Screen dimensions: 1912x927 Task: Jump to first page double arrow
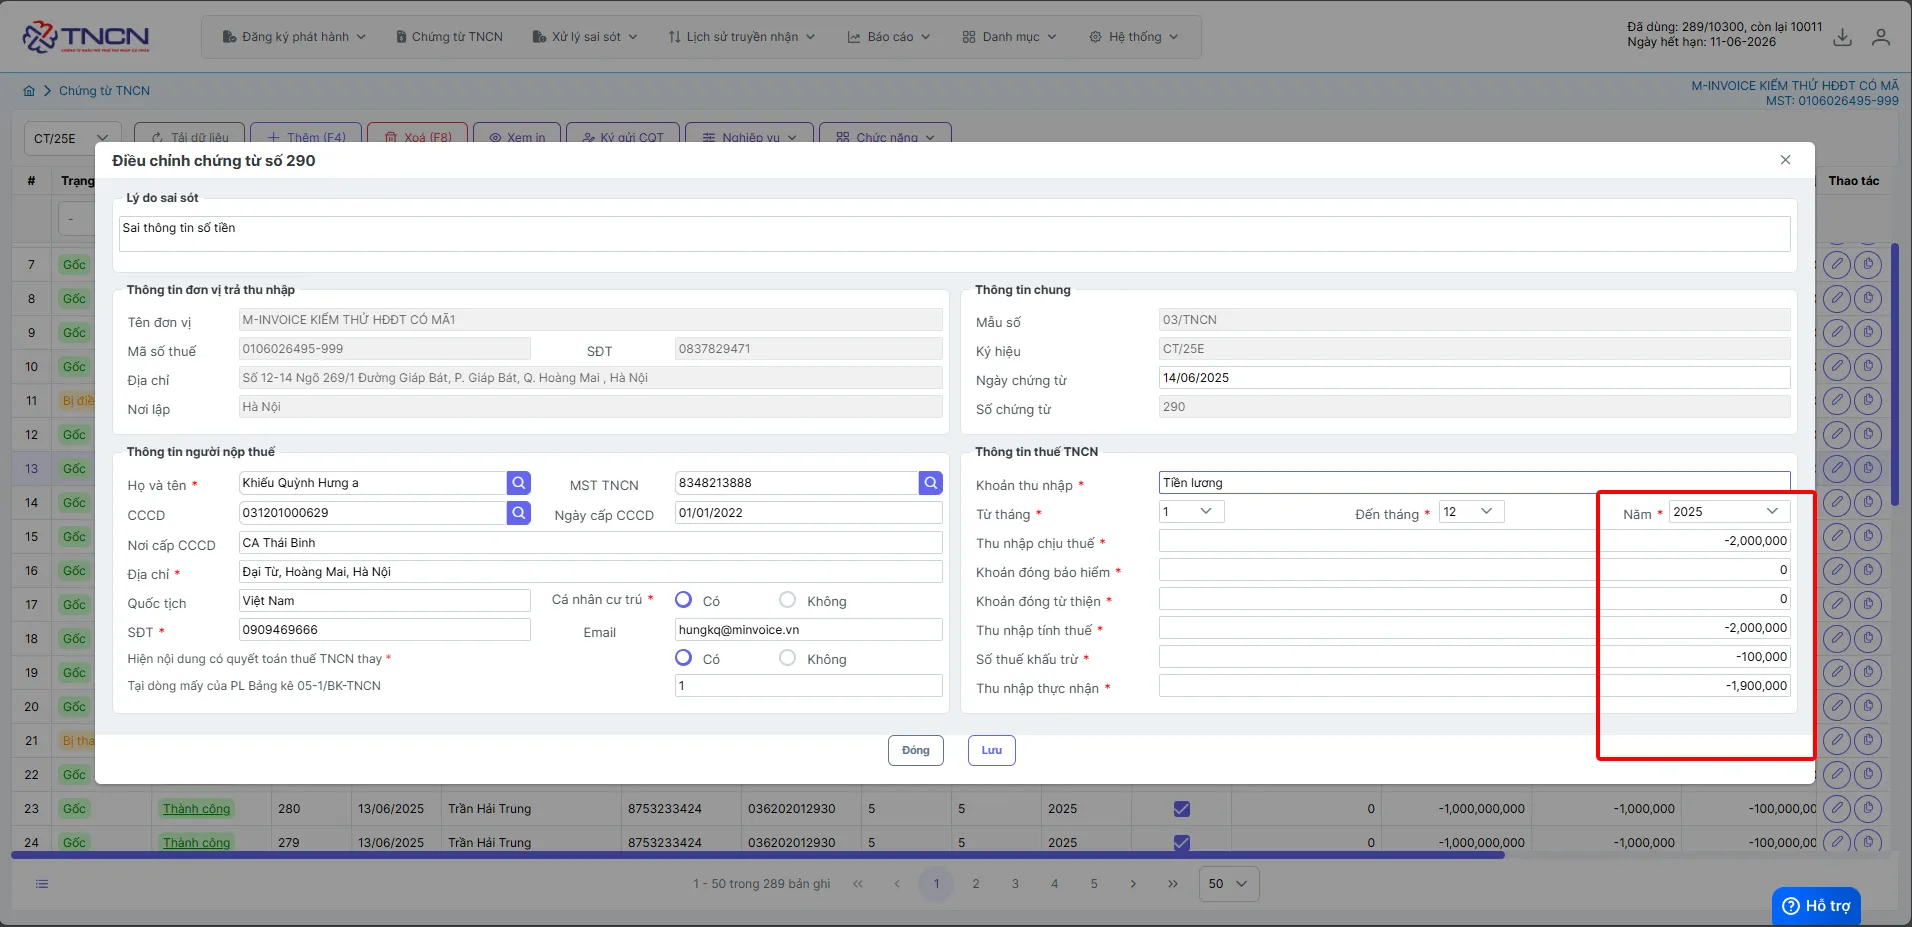click(858, 884)
